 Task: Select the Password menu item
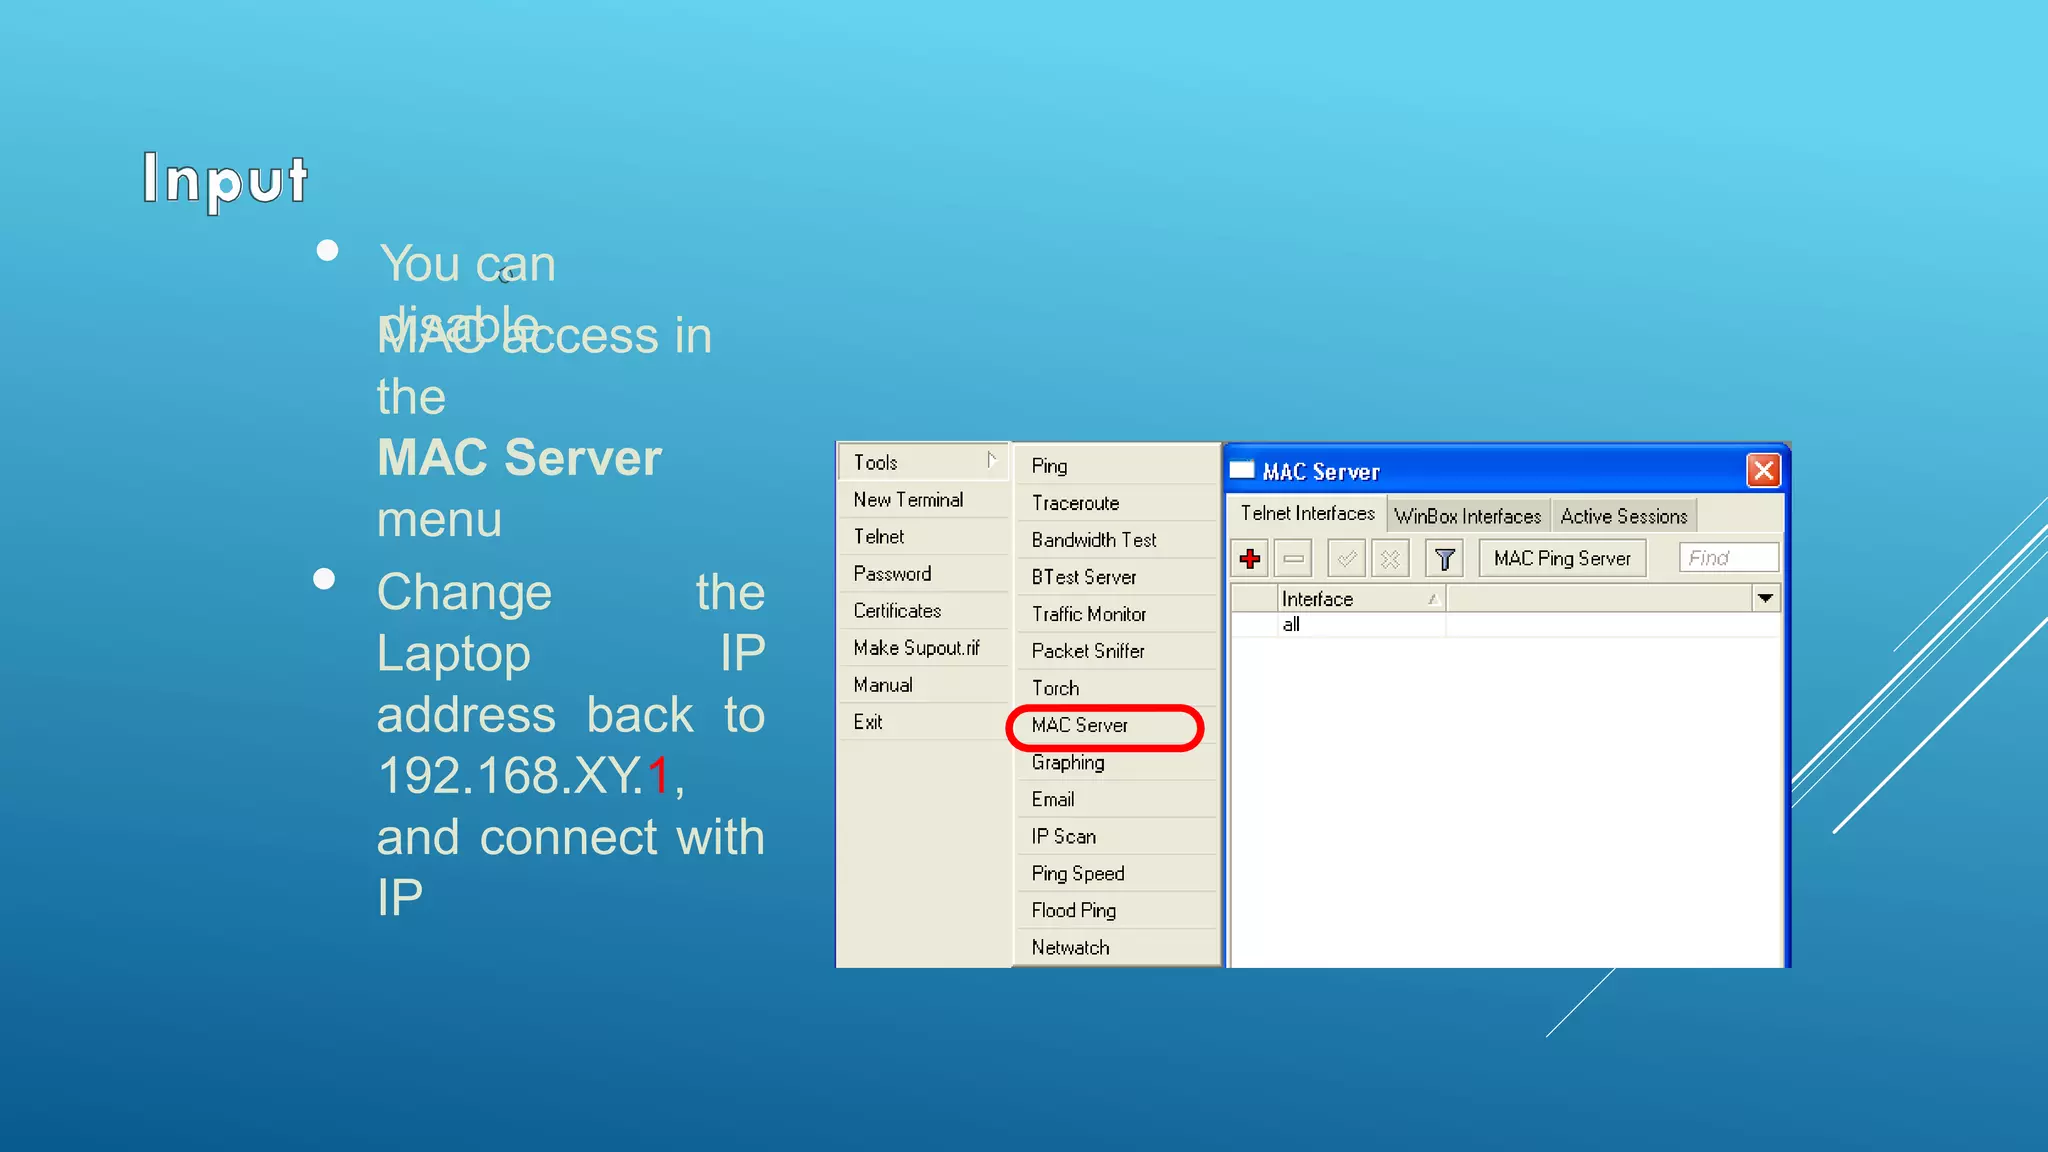coord(922,573)
